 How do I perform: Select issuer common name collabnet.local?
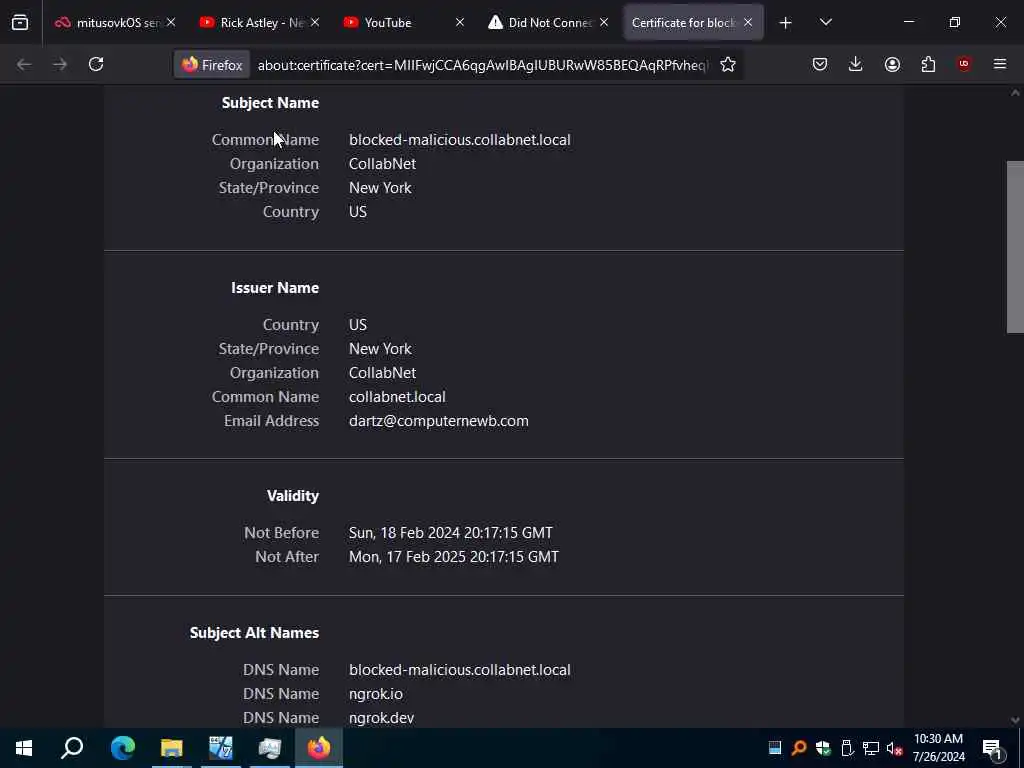point(397,396)
